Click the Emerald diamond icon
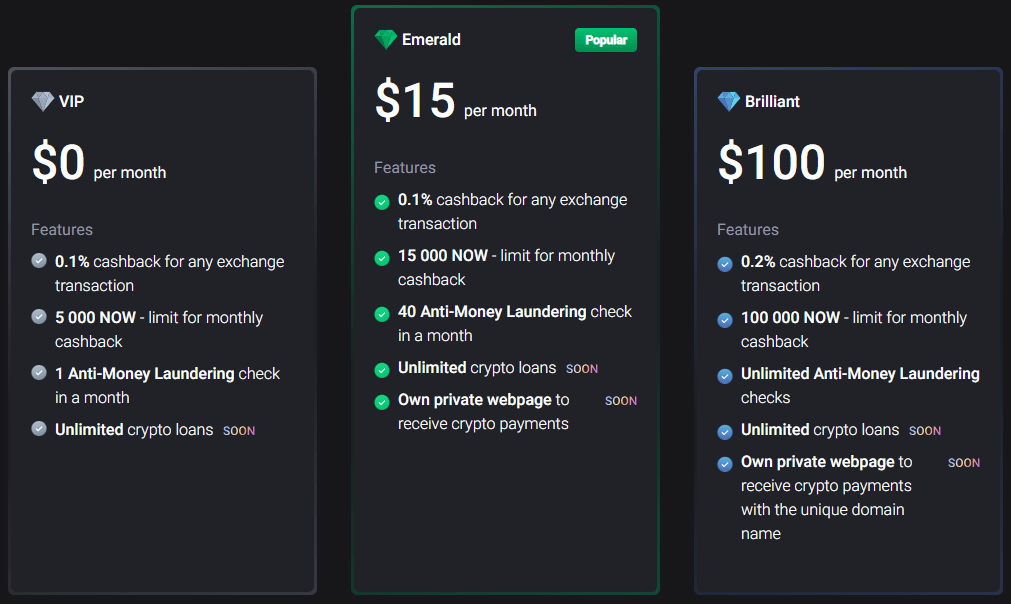Screen dimensions: 1011x604 [x=386, y=39]
